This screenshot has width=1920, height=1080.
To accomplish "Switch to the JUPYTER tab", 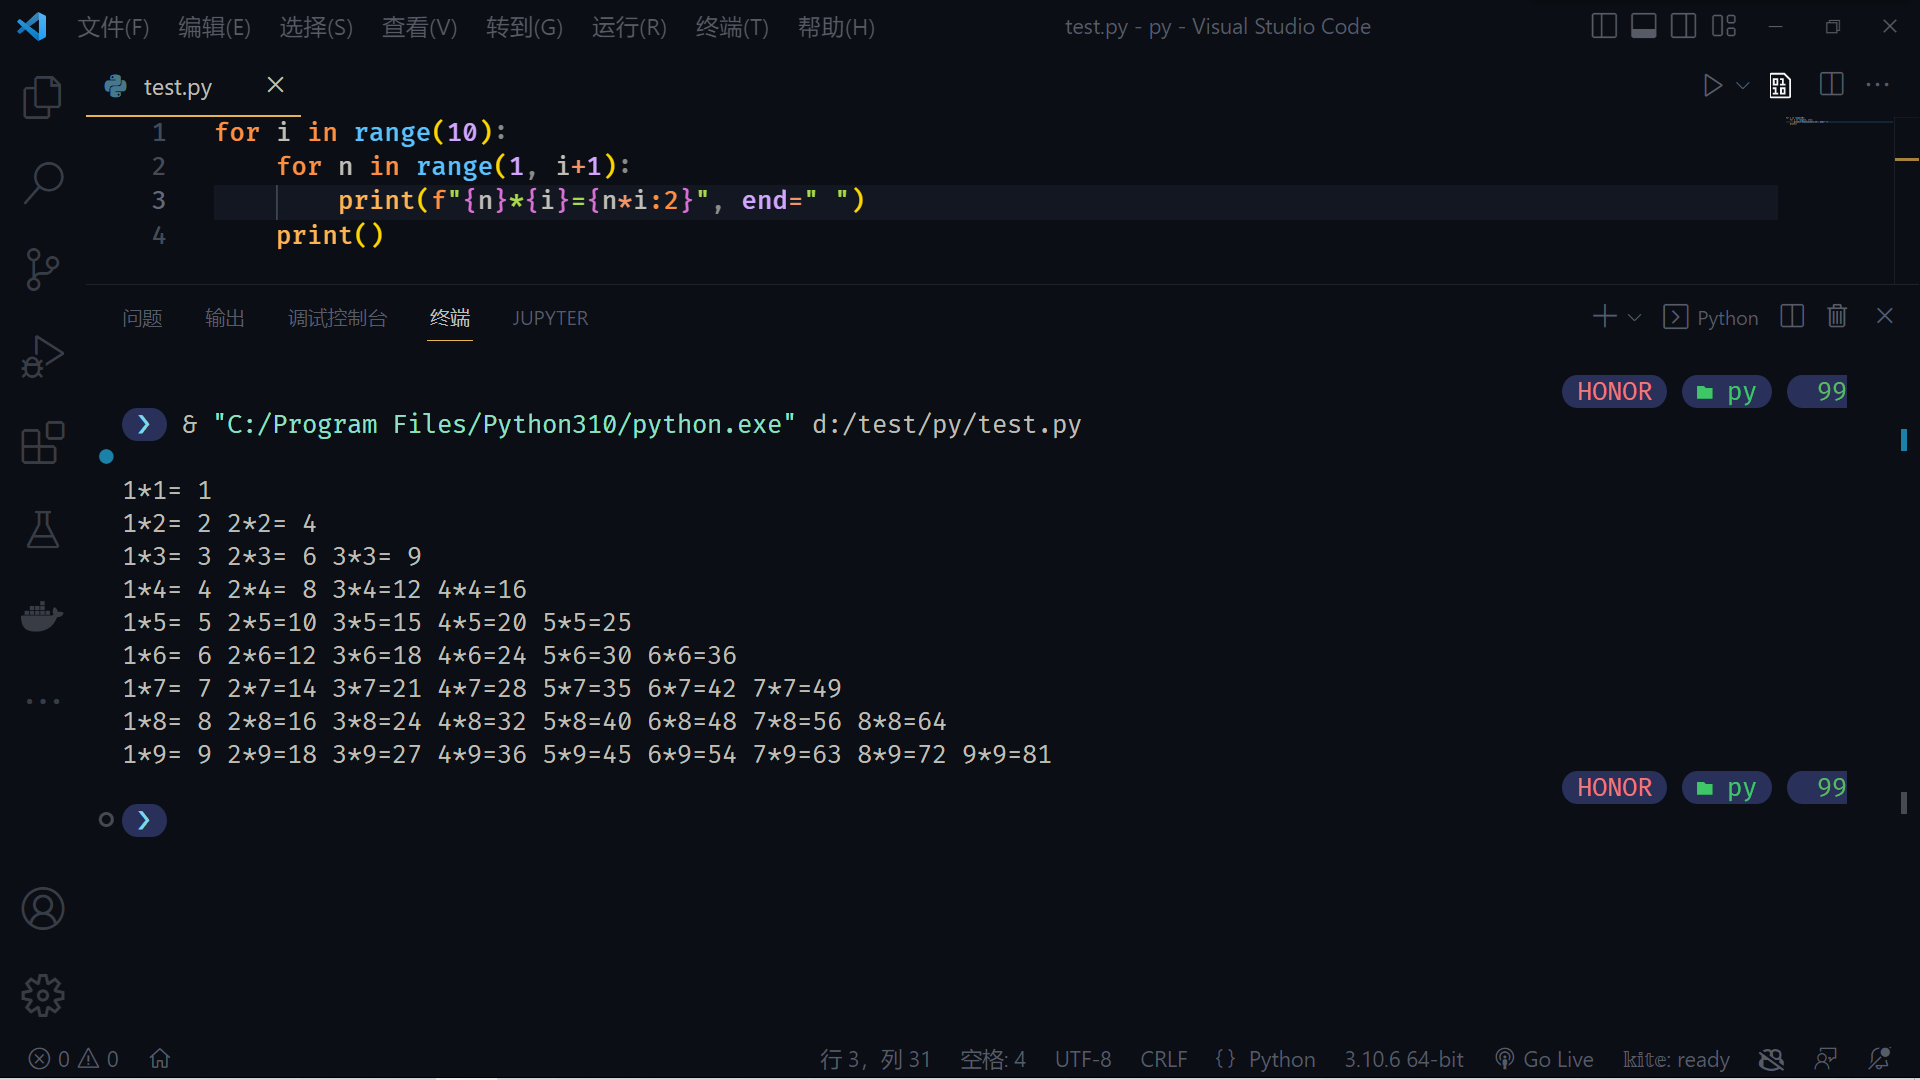I will (x=550, y=318).
